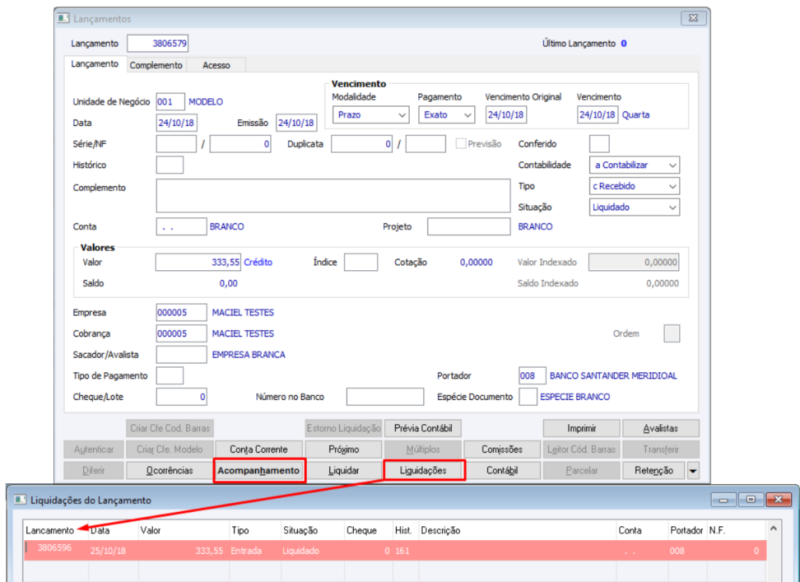Viewport: 800px width, 582px height.
Task: Click the Comissões button
Action: tap(502, 449)
